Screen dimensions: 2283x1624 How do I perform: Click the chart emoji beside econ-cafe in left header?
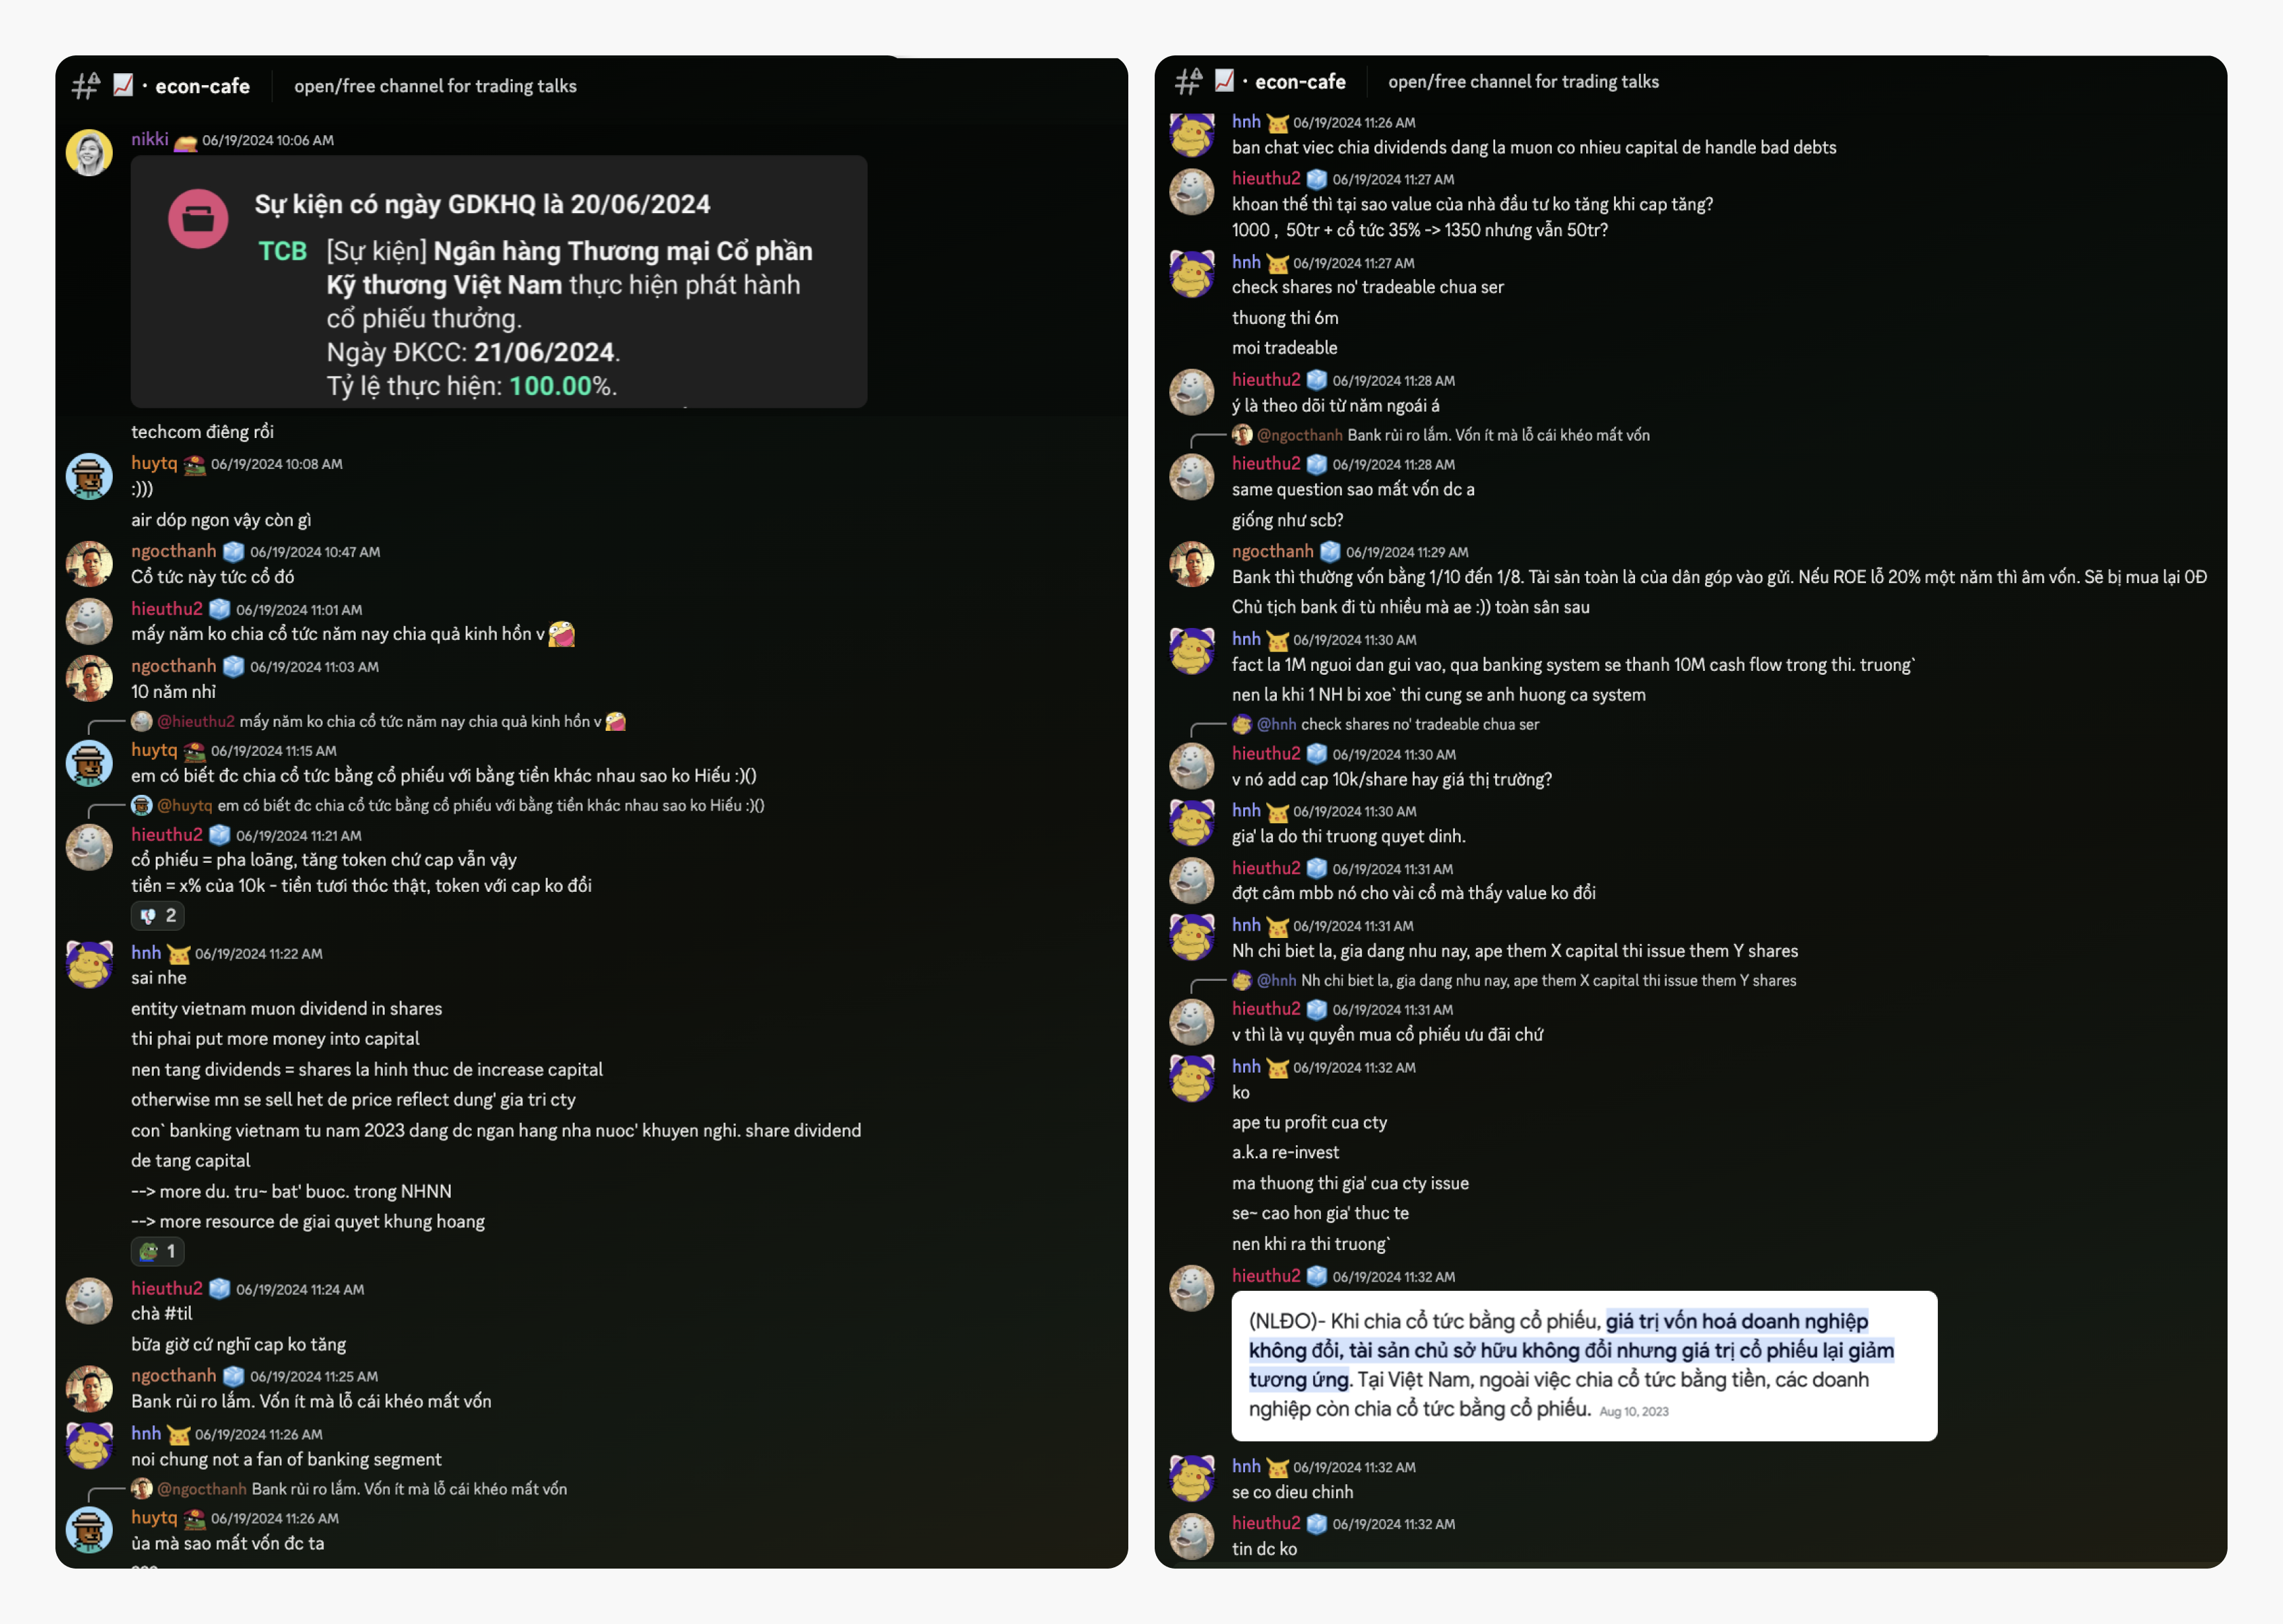pos(123,85)
